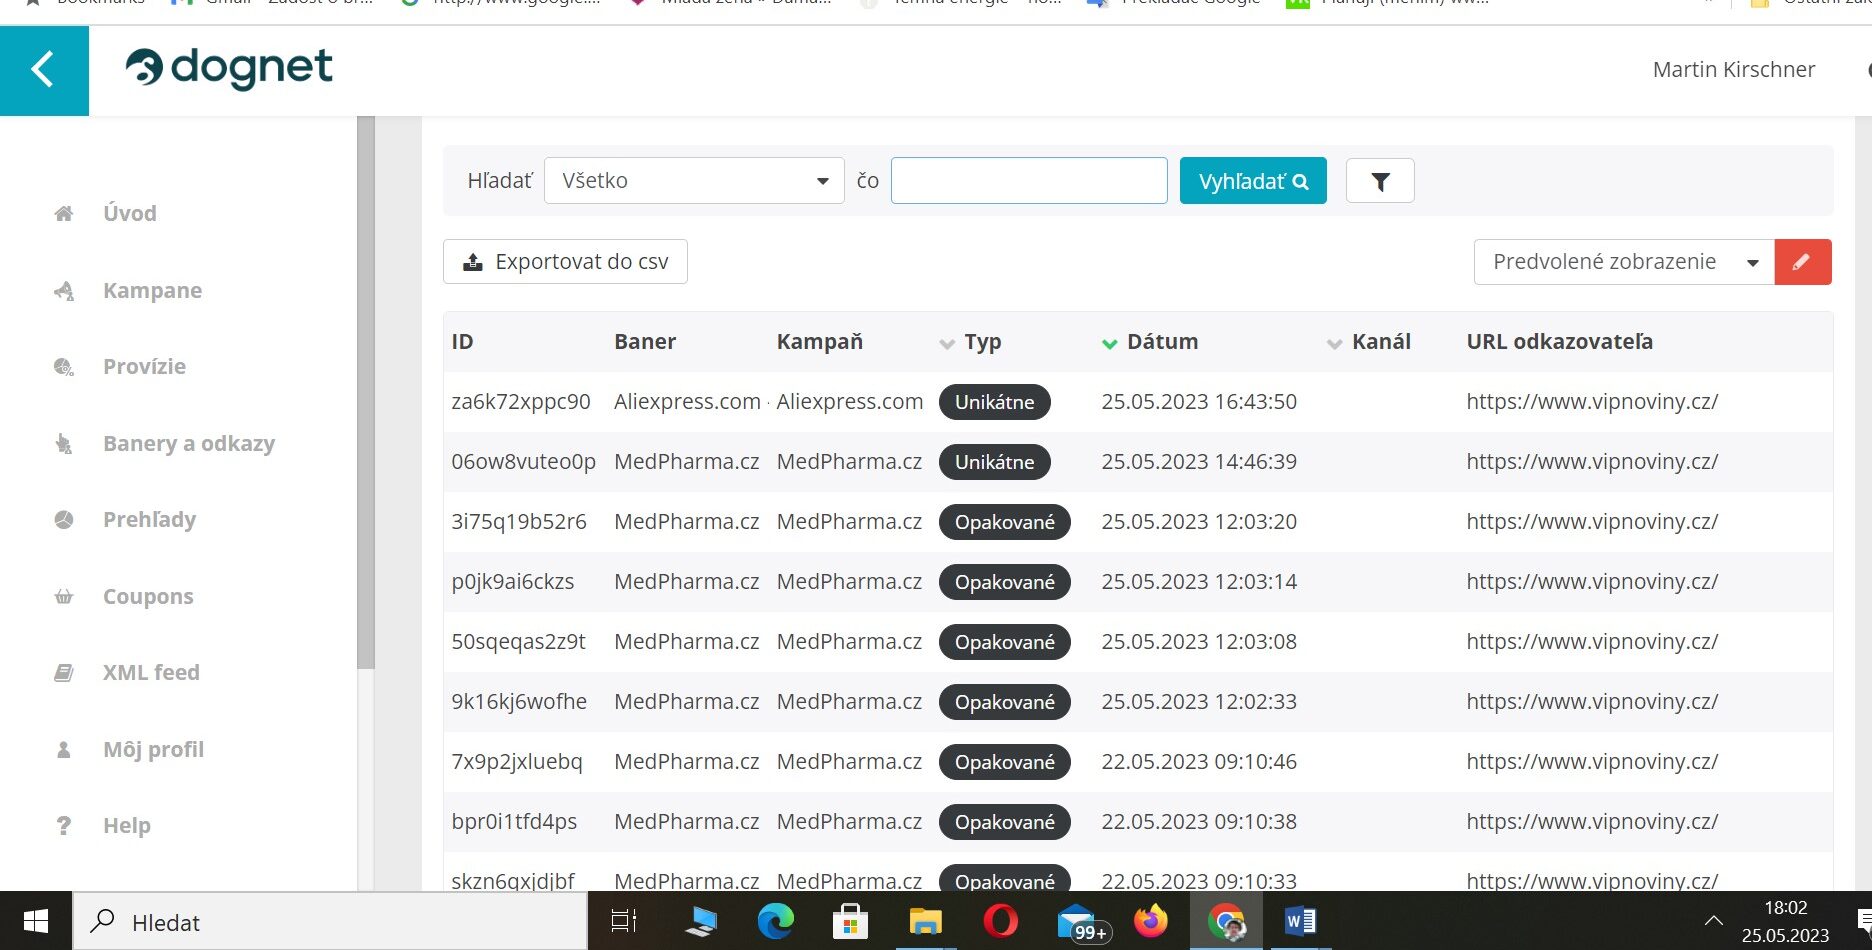Switch to Word on the taskbar

pos(1300,921)
